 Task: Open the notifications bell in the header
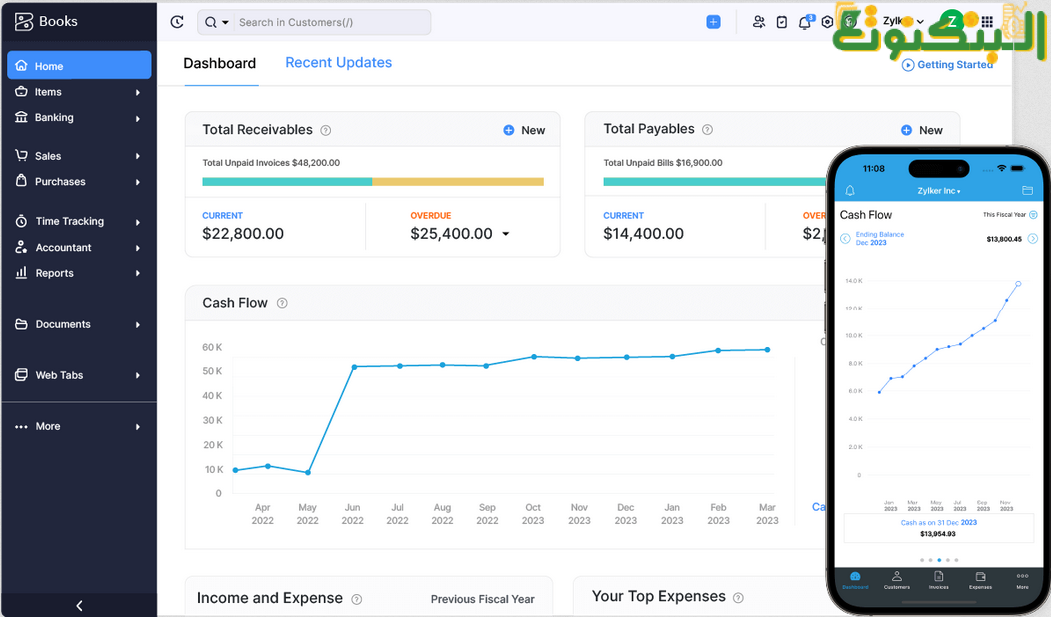pyautogui.click(x=805, y=22)
